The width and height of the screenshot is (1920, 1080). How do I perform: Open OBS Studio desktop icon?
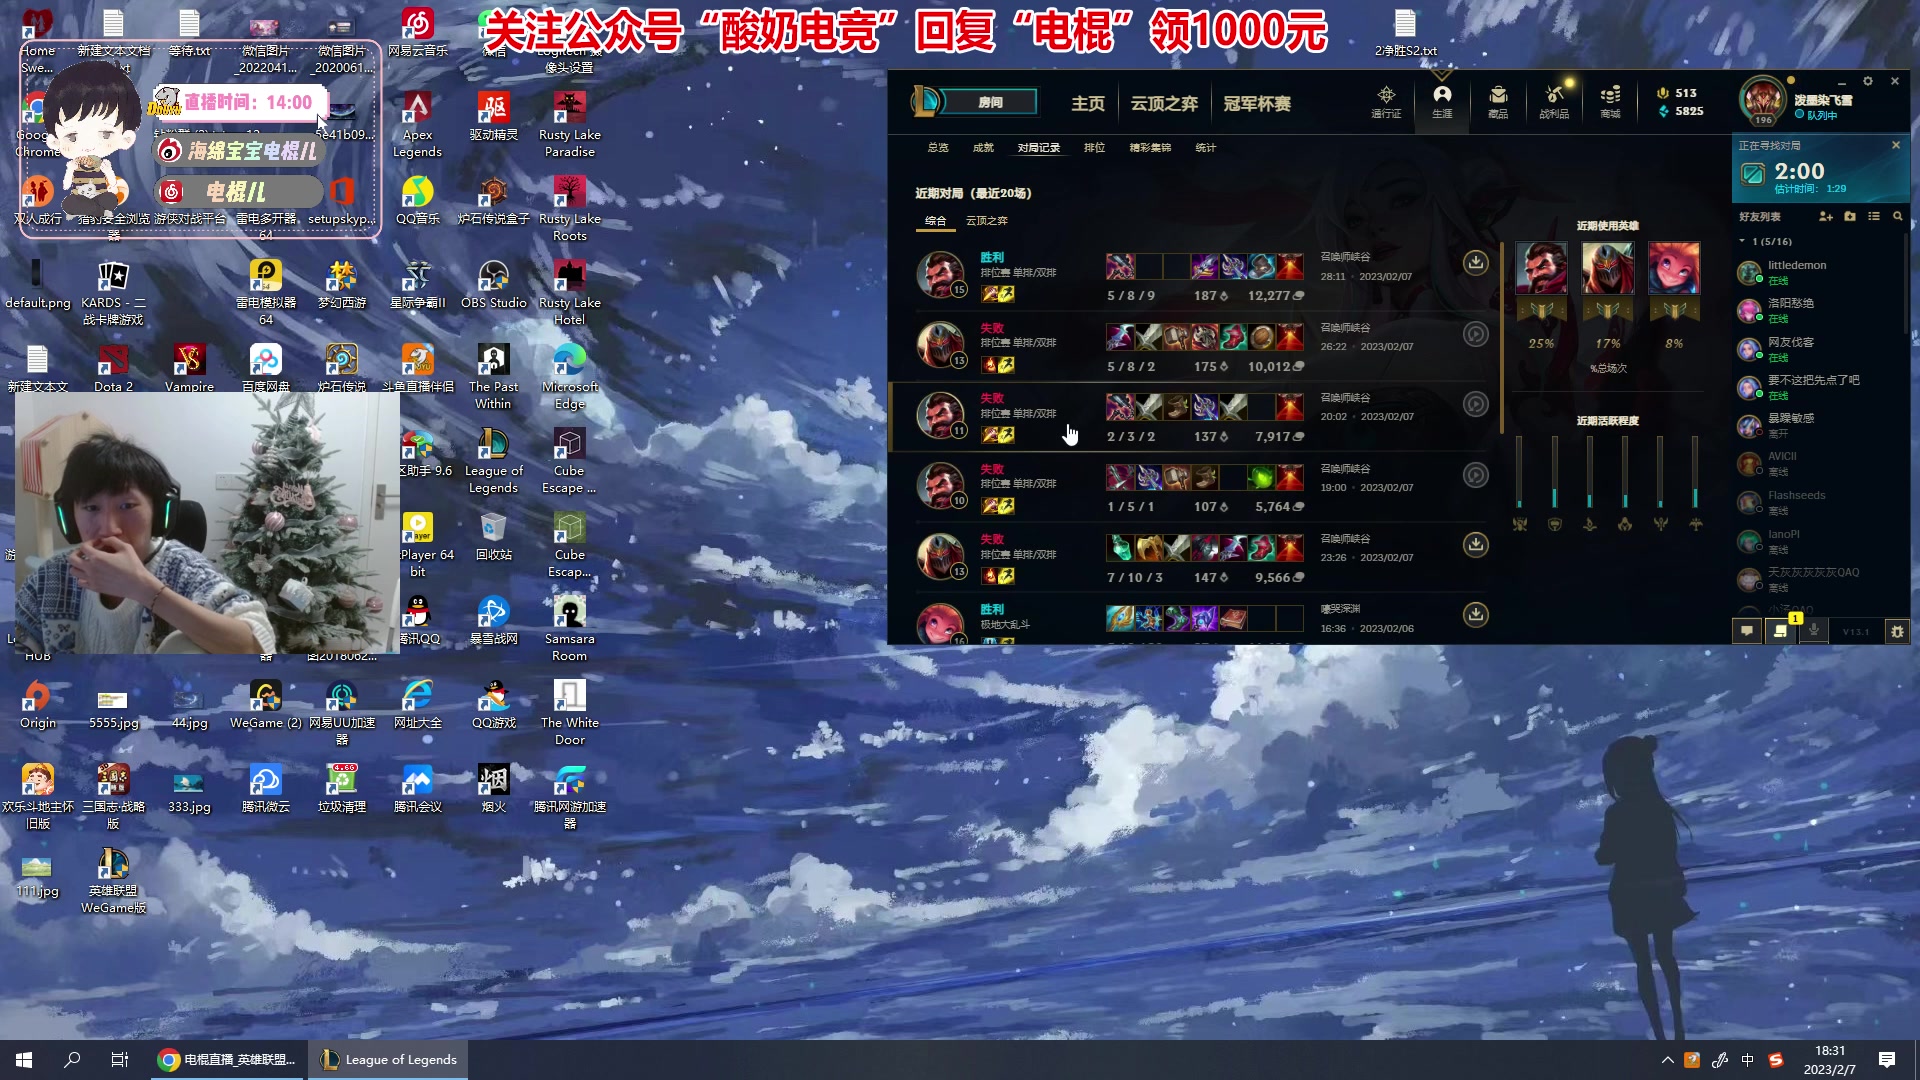click(493, 285)
